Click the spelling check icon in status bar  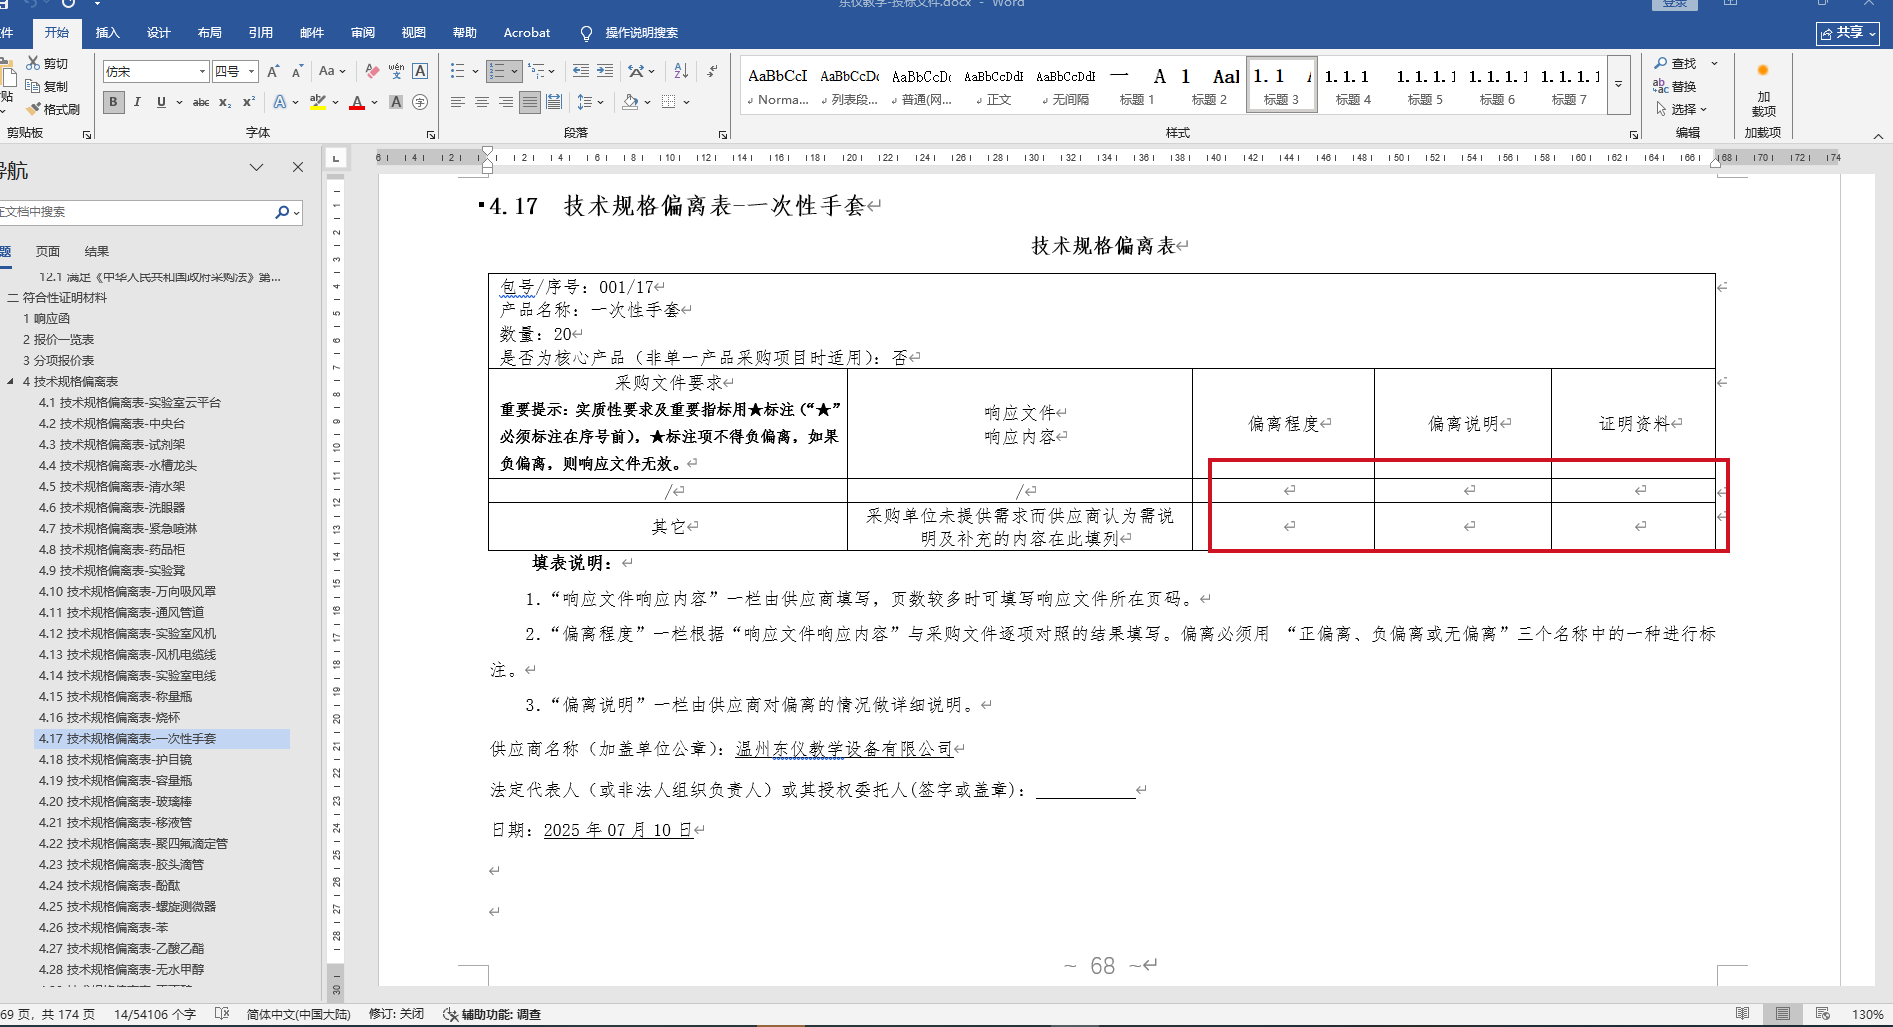coord(222,1014)
